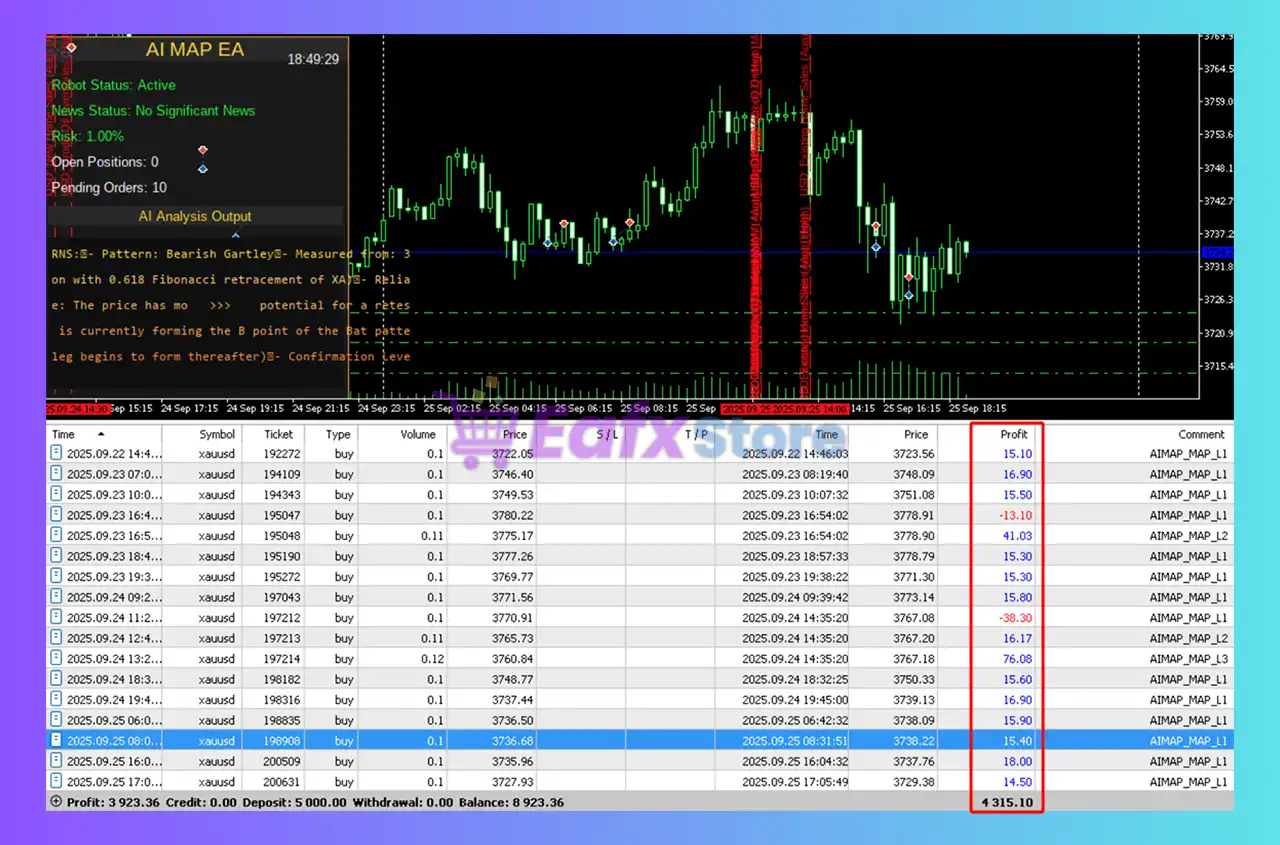Toggle sort order using the Time column arrow
This screenshot has height=845, width=1280.
click(101, 435)
